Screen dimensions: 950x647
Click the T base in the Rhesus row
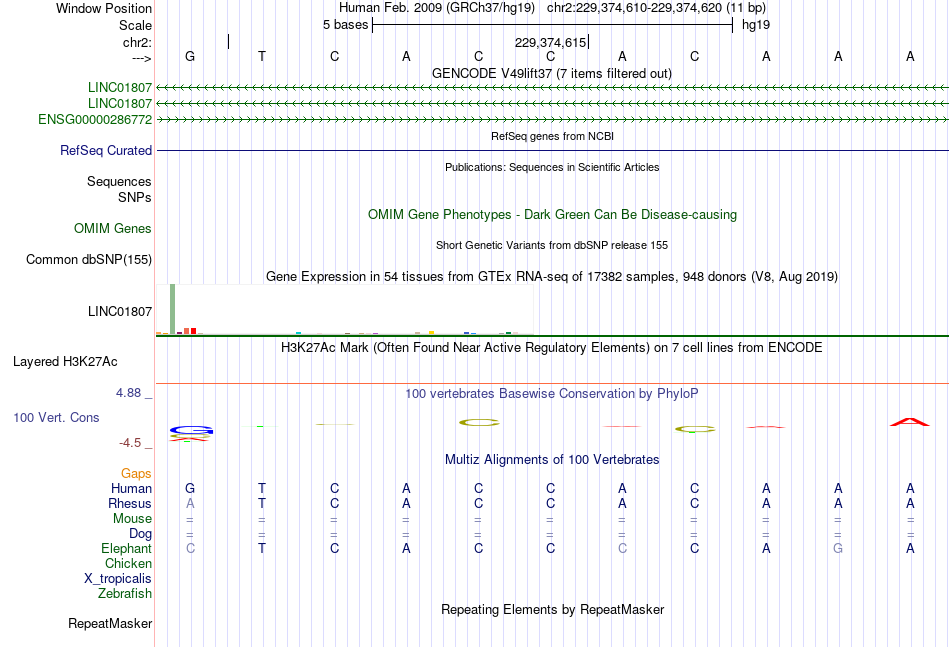[262, 503]
